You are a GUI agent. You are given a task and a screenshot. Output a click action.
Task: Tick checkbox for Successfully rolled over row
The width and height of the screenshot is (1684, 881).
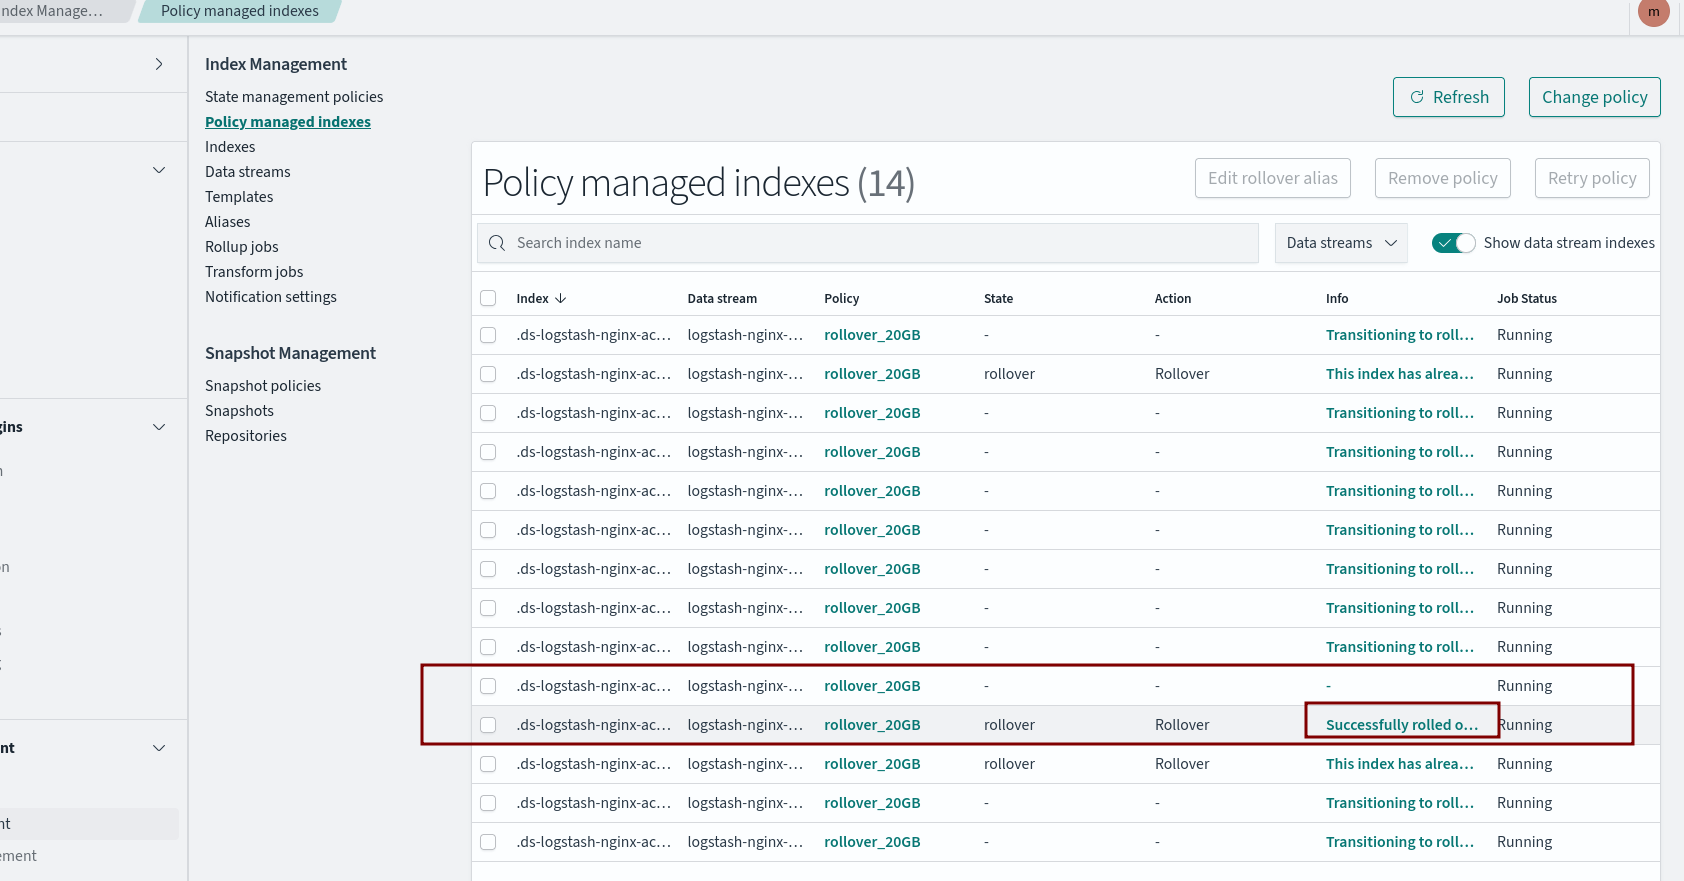[x=488, y=725]
